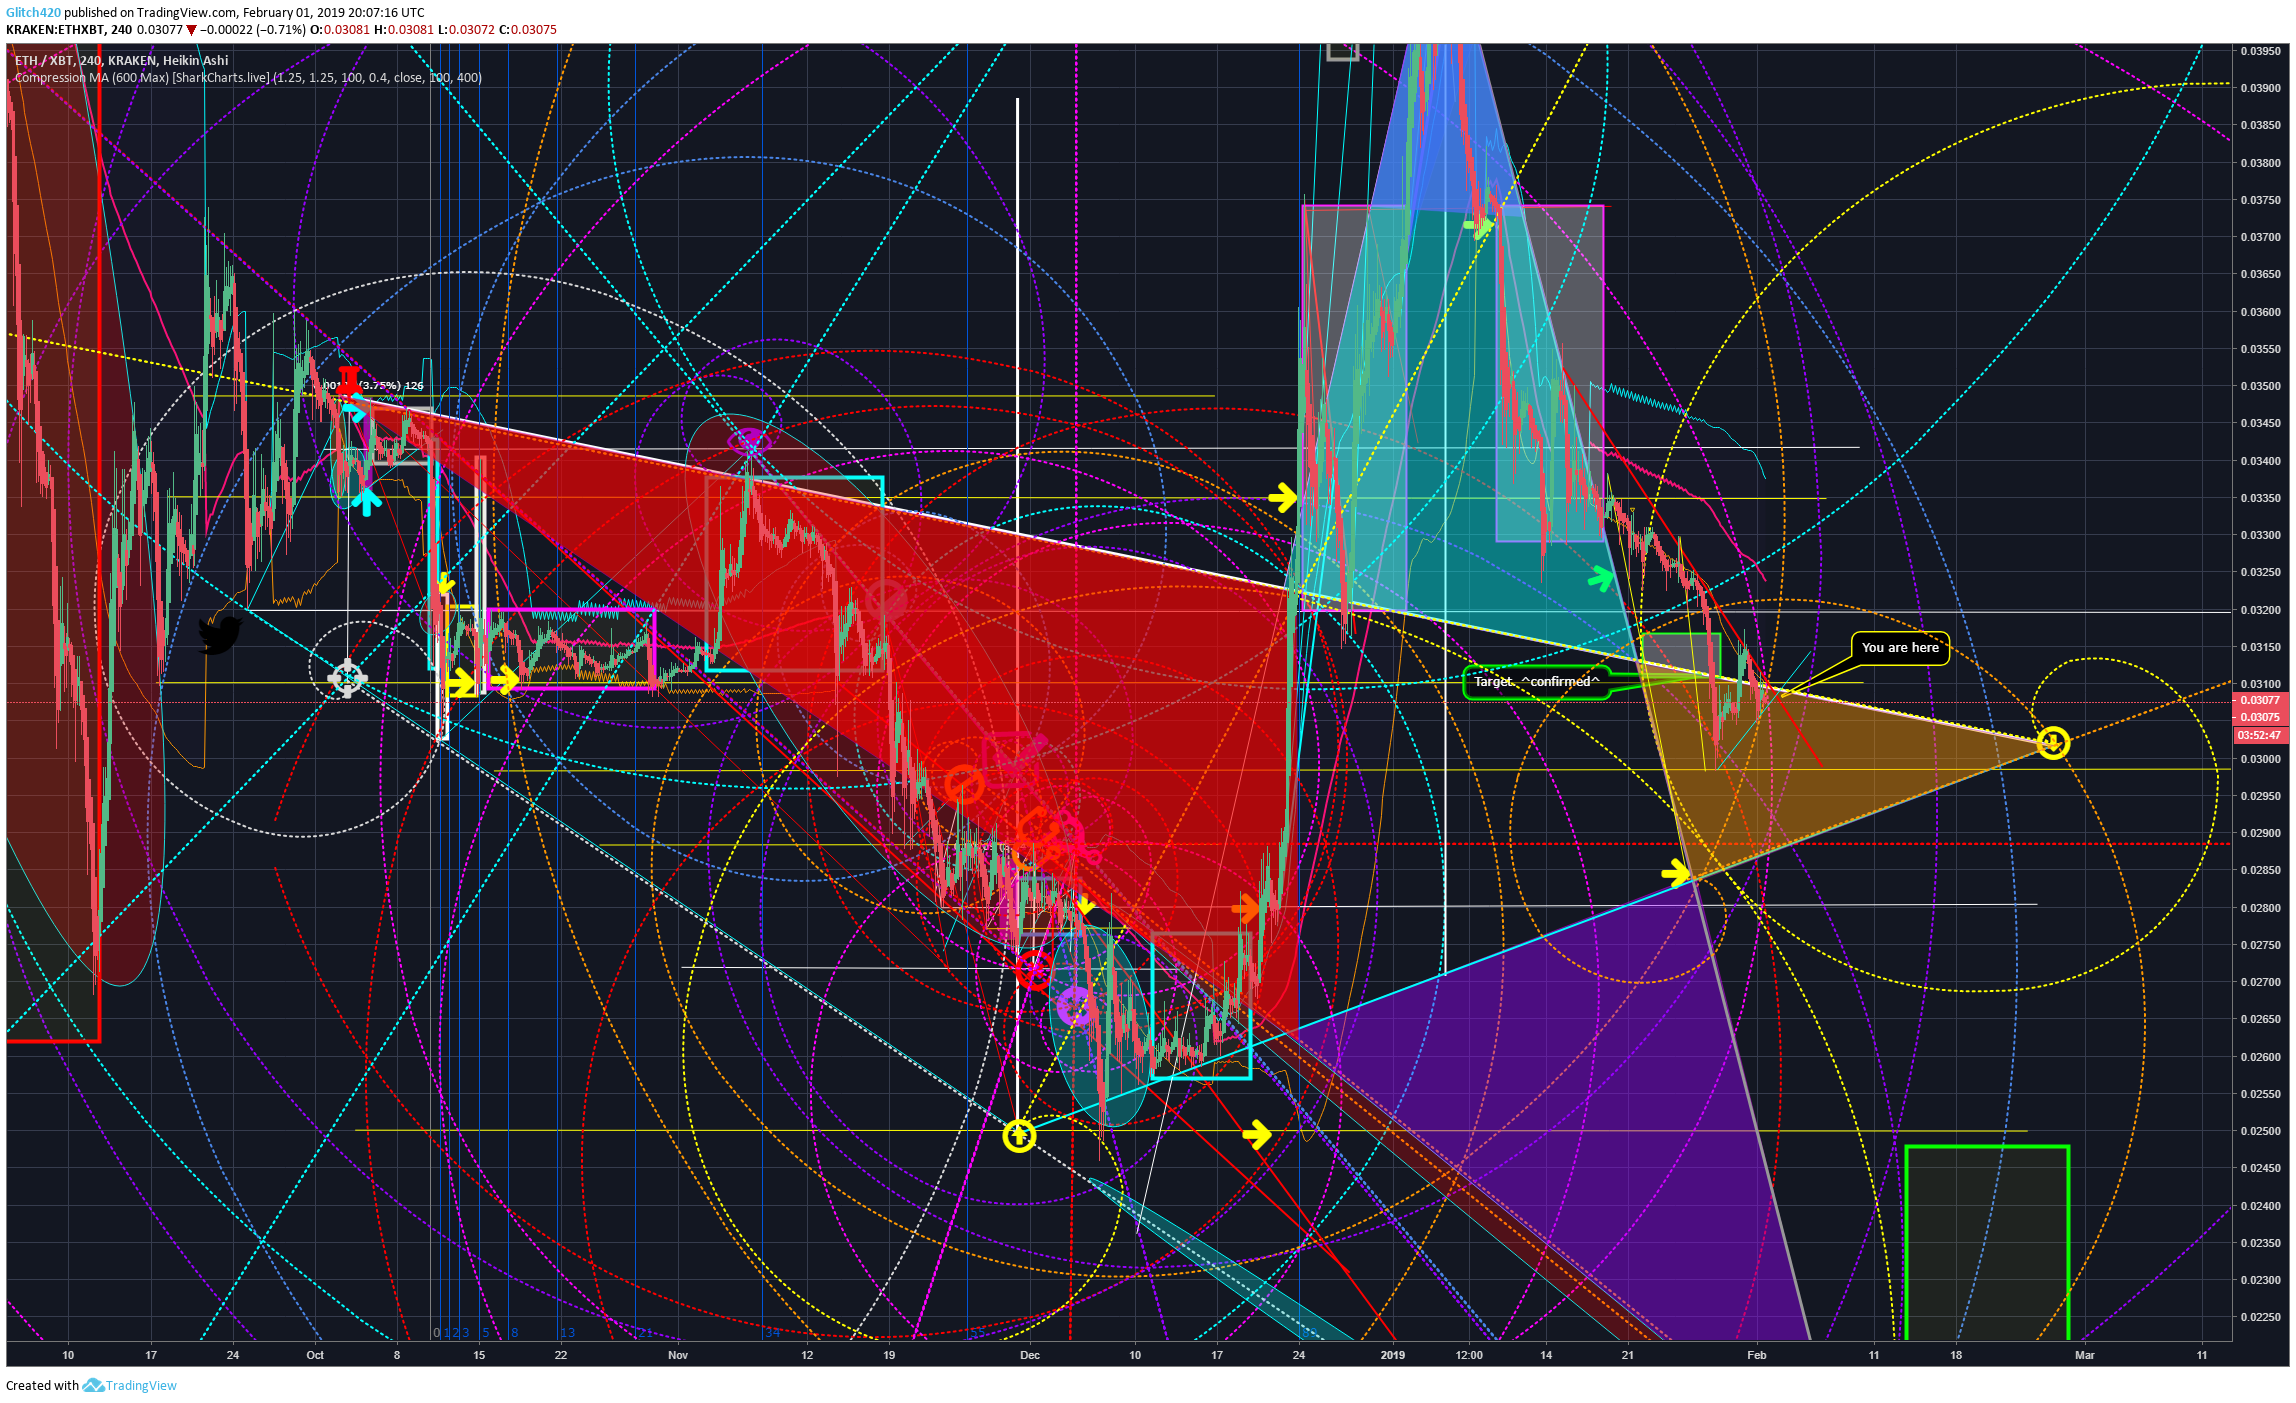
Task: Click the 0.03500 price scale label
Action: pyautogui.click(x=2260, y=386)
